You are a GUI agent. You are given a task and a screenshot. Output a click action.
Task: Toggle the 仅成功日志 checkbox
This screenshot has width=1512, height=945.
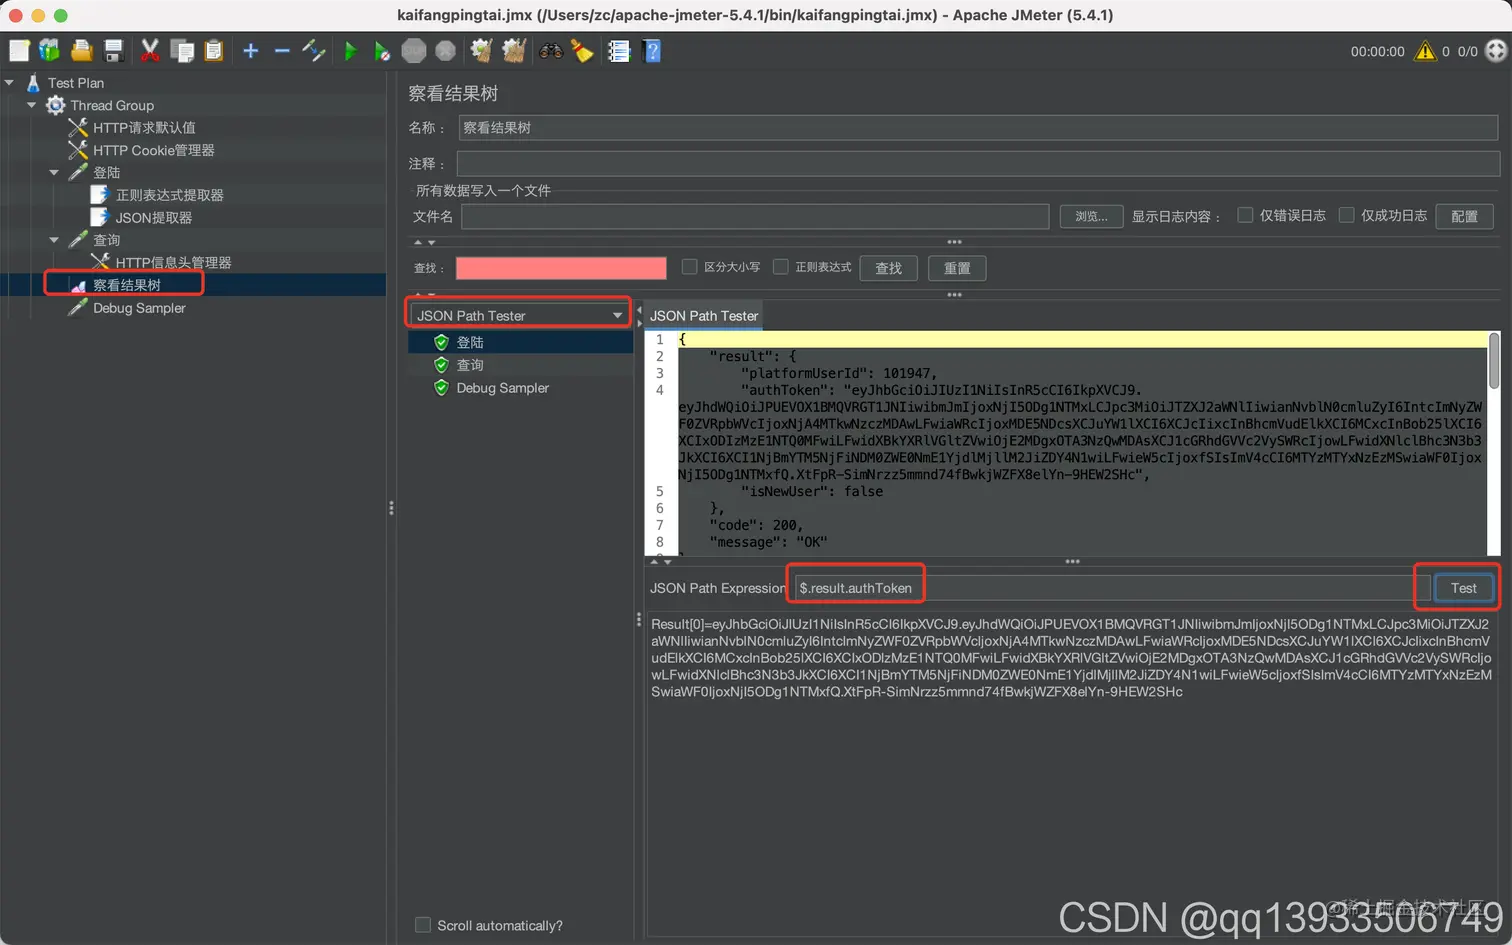[1346, 215]
